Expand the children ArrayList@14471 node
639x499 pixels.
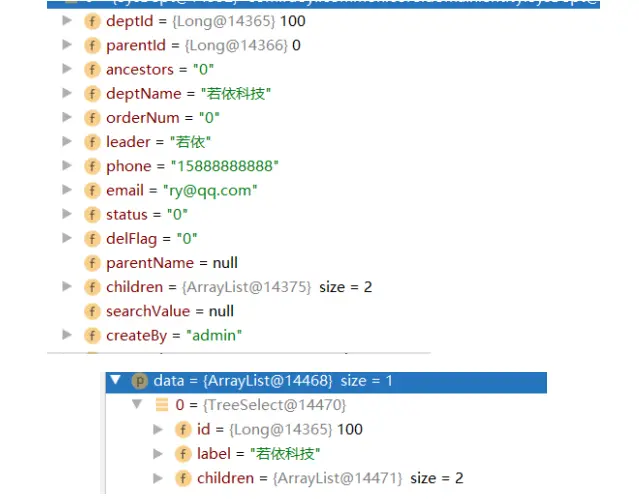(x=158, y=478)
